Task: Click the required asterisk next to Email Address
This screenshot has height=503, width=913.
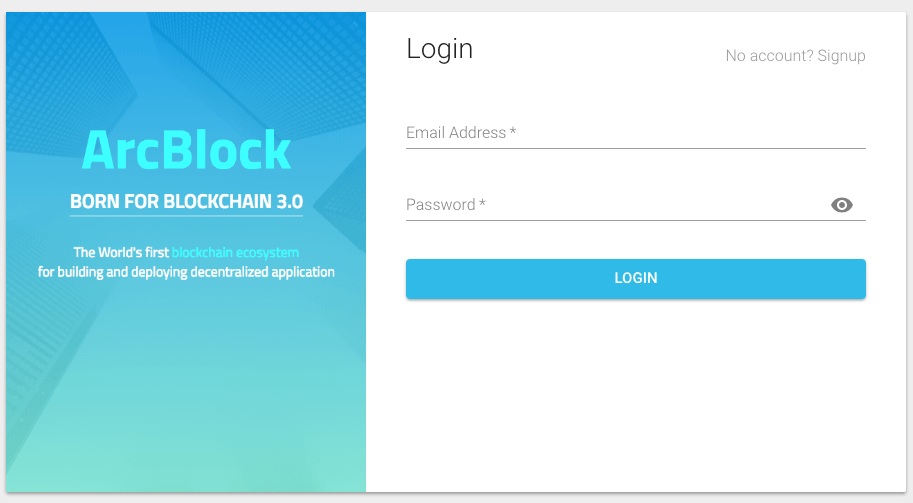Action: coord(513,132)
